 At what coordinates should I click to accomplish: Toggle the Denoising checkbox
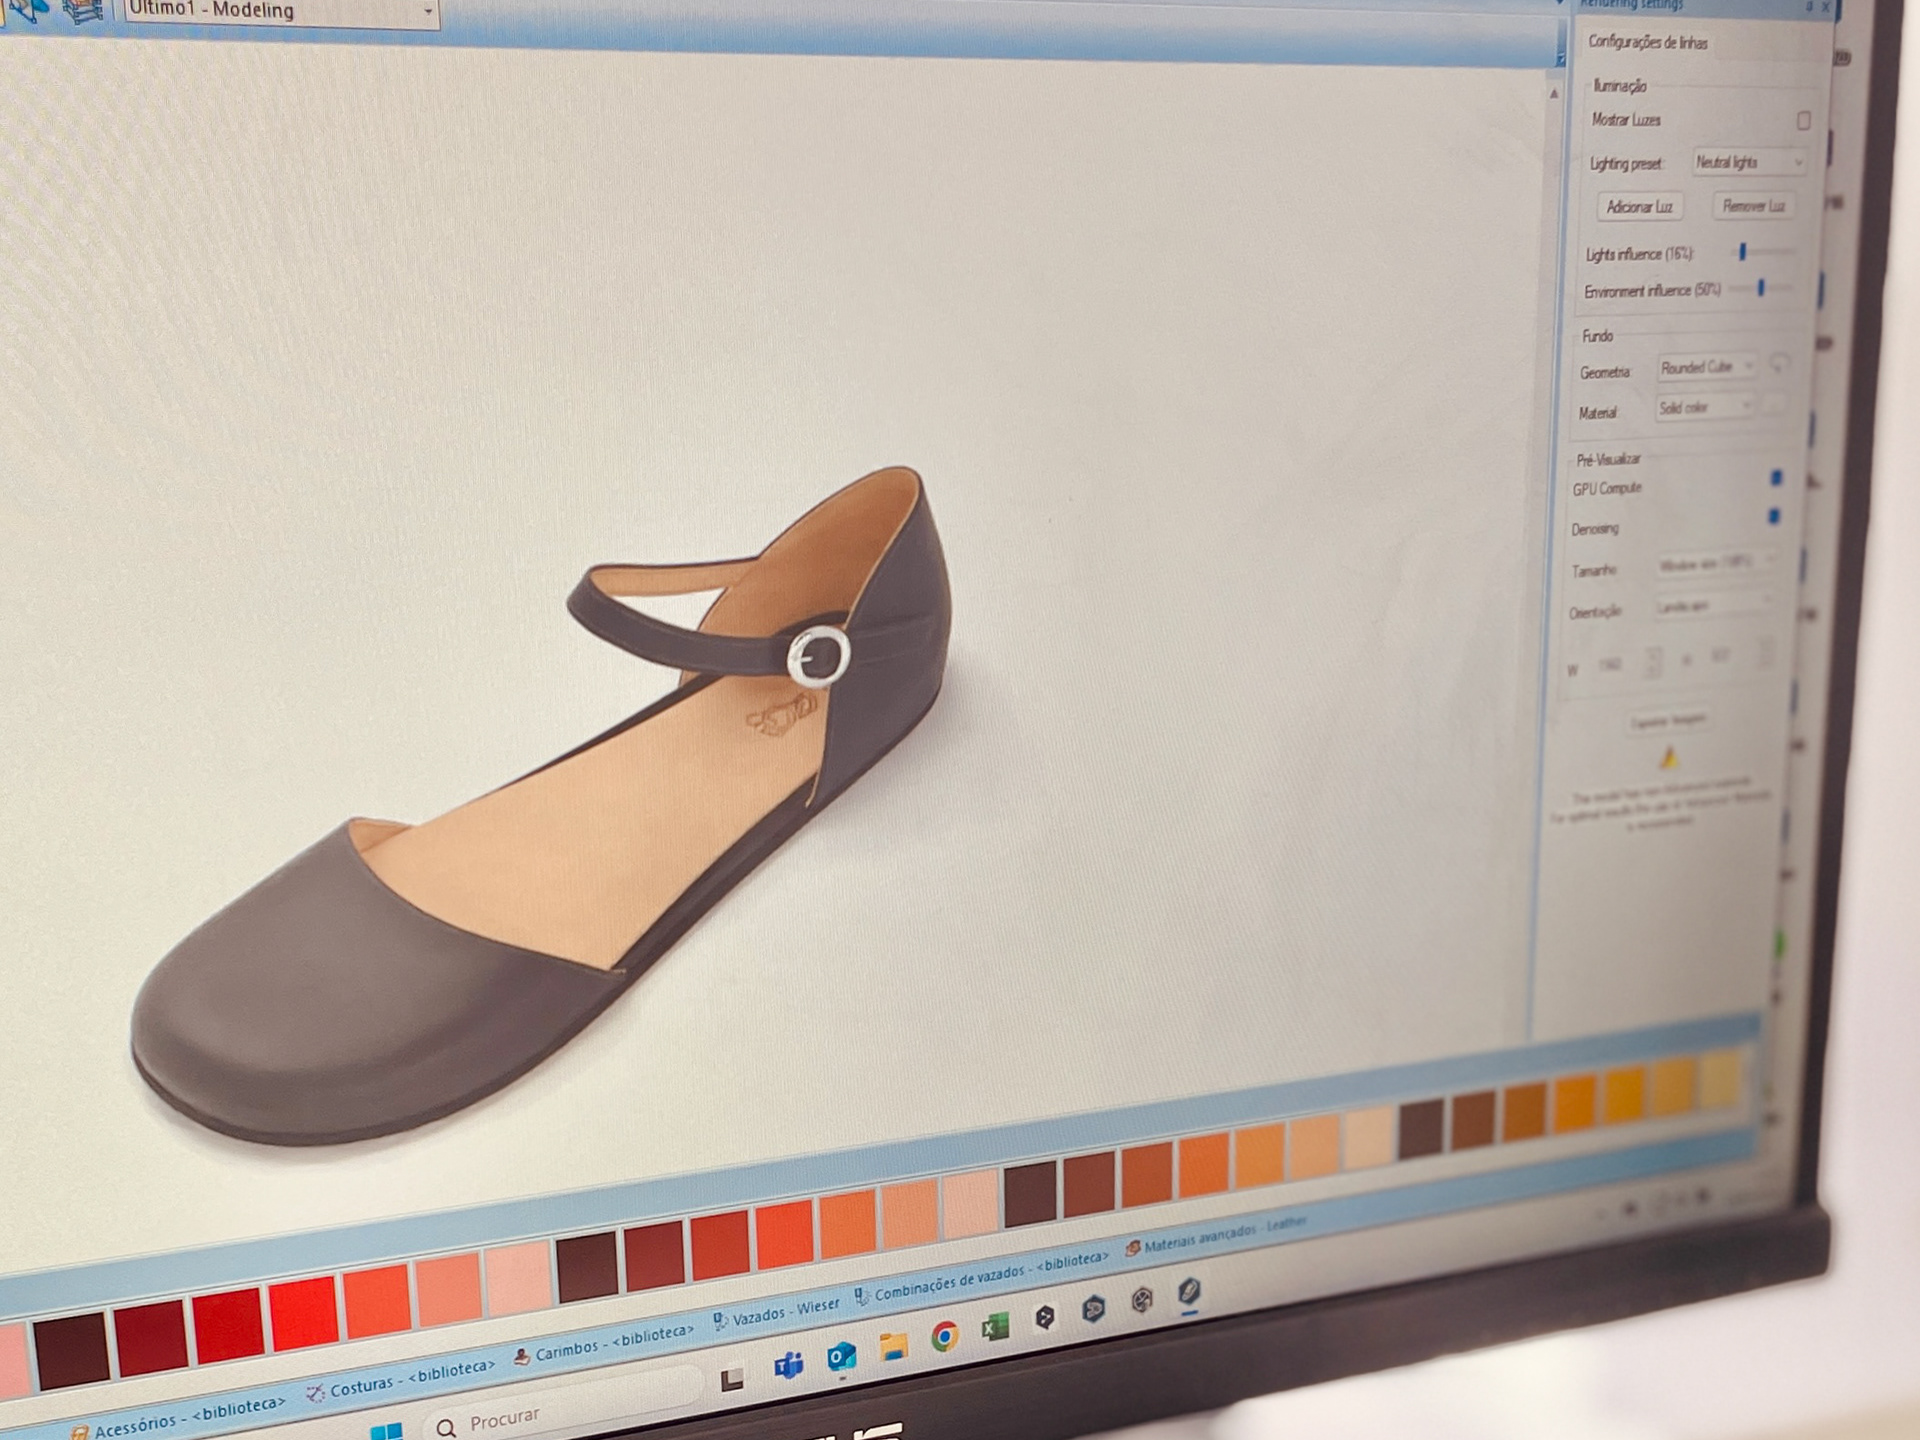click(1774, 516)
